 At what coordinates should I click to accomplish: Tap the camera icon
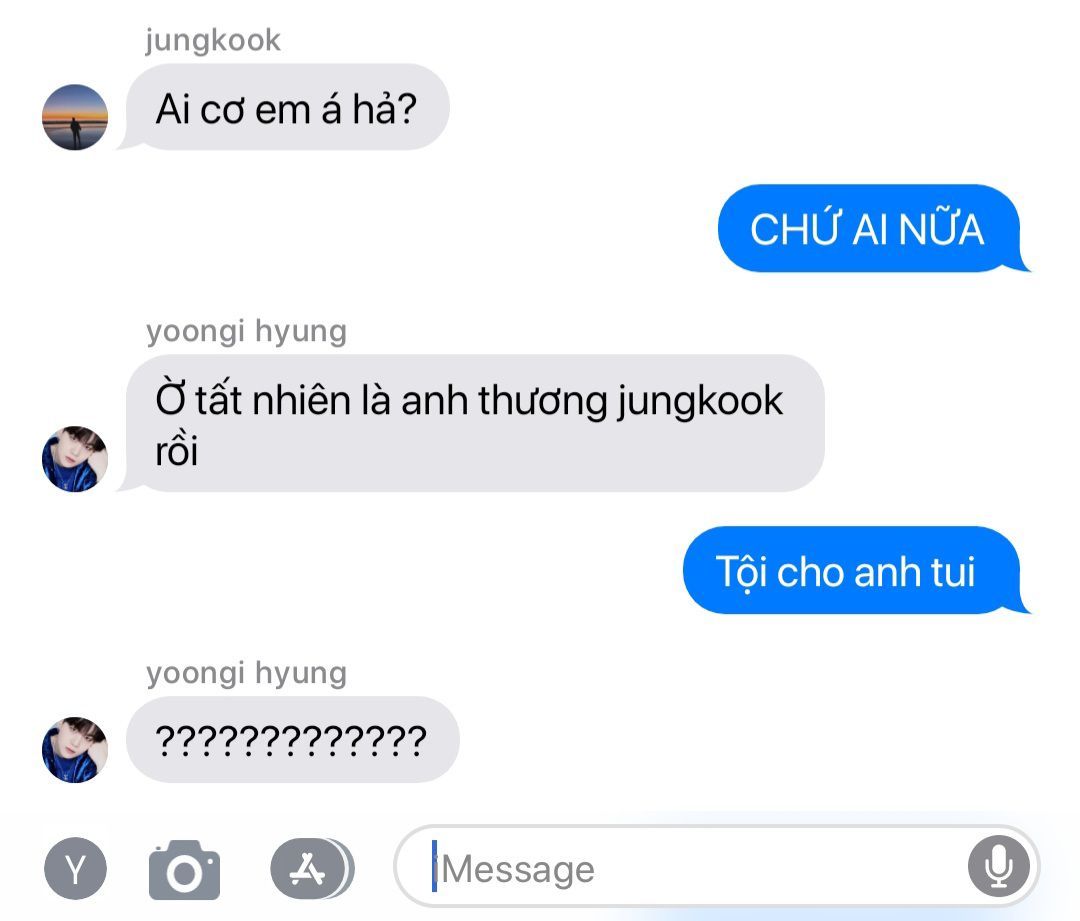pyautogui.click(x=184, y=869)
